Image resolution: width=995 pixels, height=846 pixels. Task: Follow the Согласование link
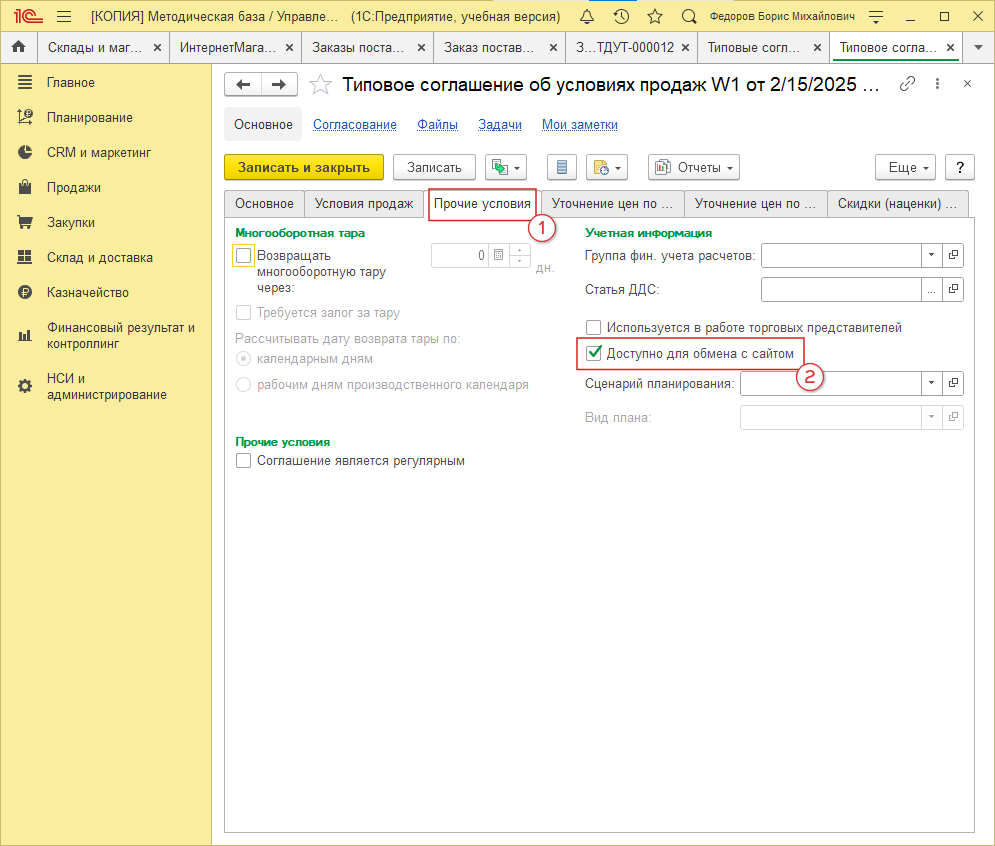click(x=355, y=125)
